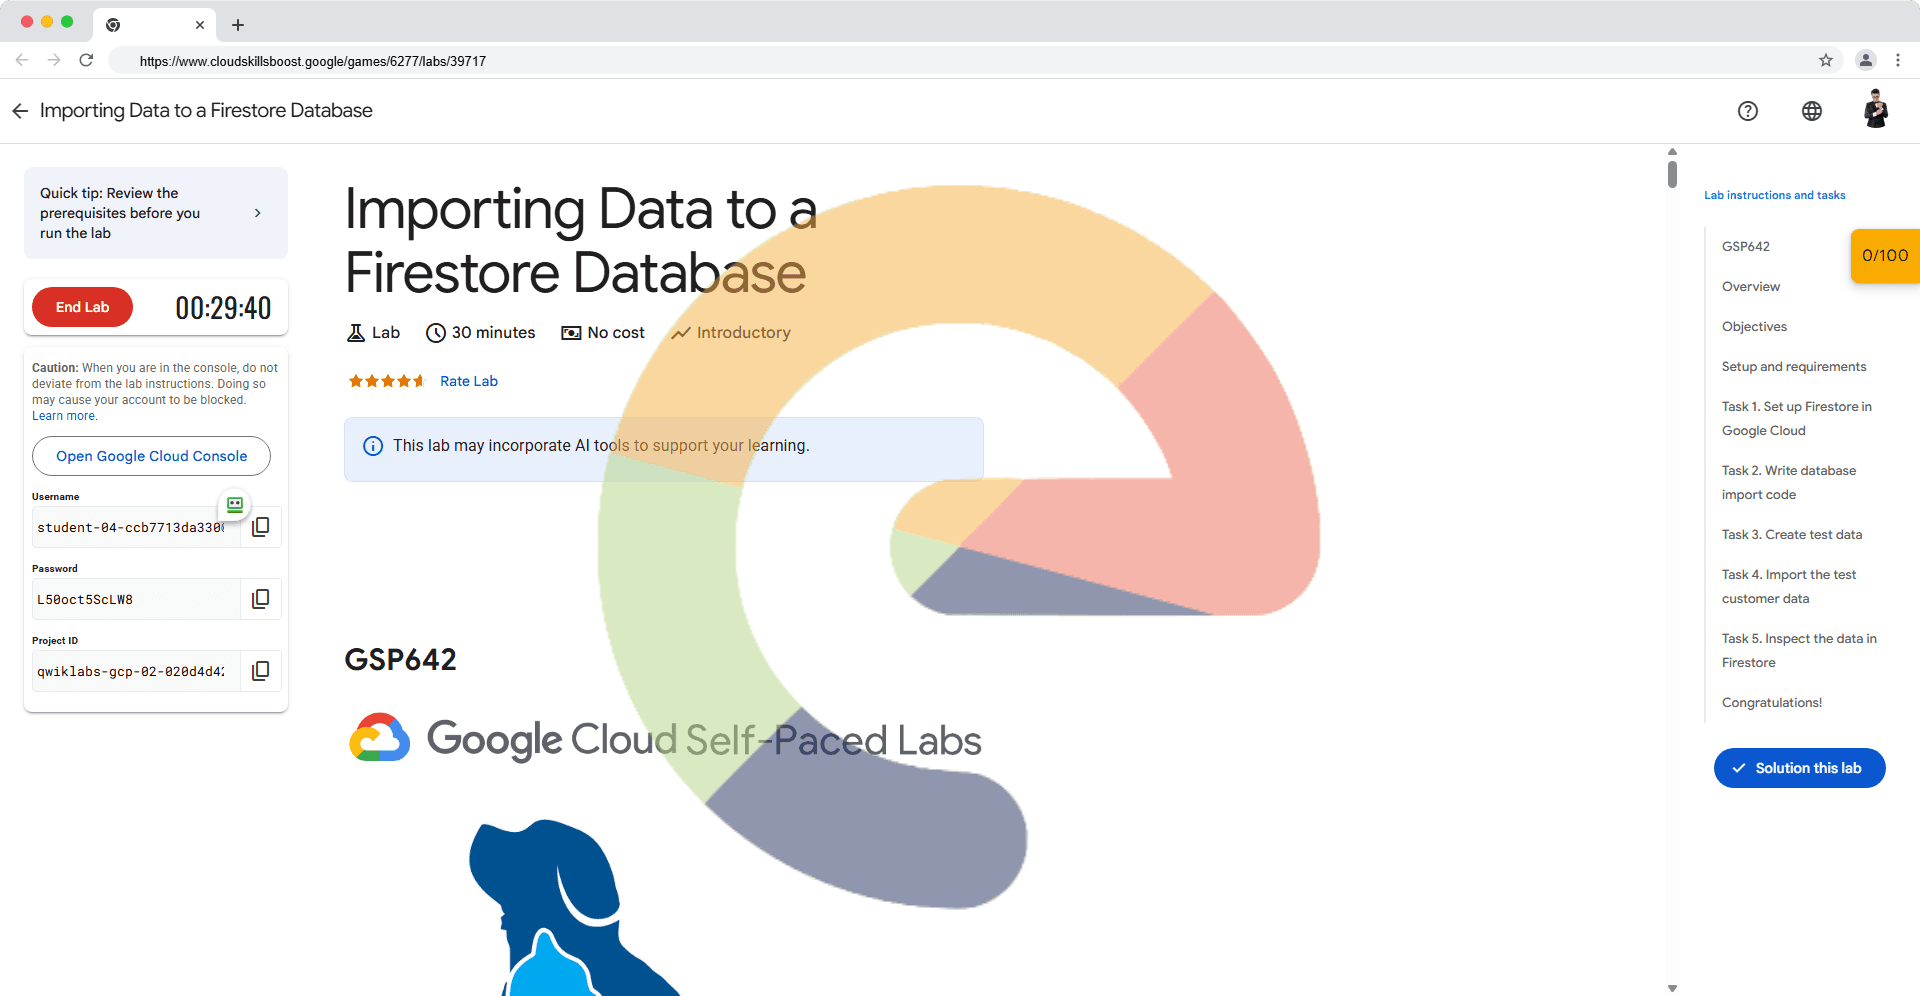This screenshot has width=1920, height=996.
Task: Jump to Task 1 Set up Firestore section
Action: pos(1795,418)
